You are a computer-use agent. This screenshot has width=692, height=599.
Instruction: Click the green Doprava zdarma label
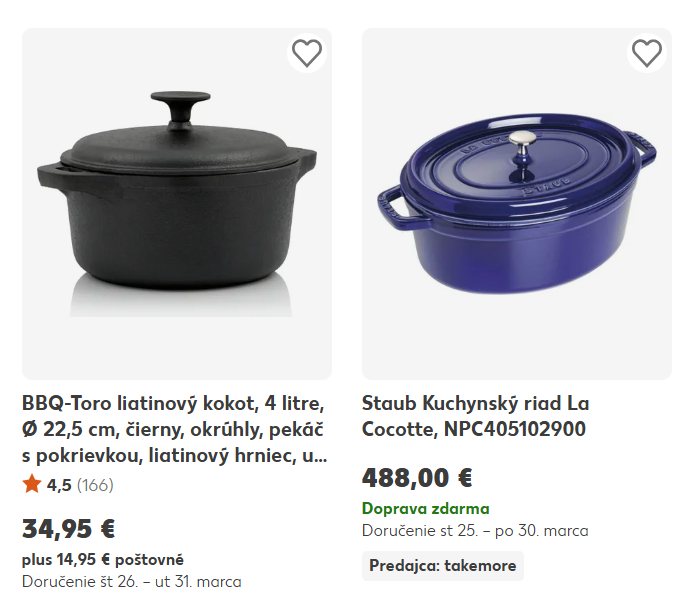pos(425,508)
